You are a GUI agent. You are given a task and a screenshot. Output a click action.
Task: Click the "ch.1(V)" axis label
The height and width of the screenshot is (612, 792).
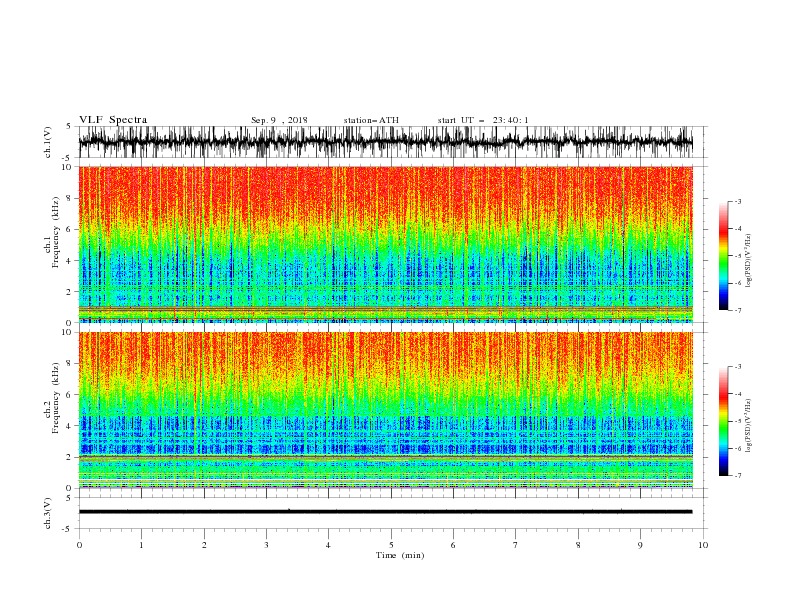coord(48,142)
